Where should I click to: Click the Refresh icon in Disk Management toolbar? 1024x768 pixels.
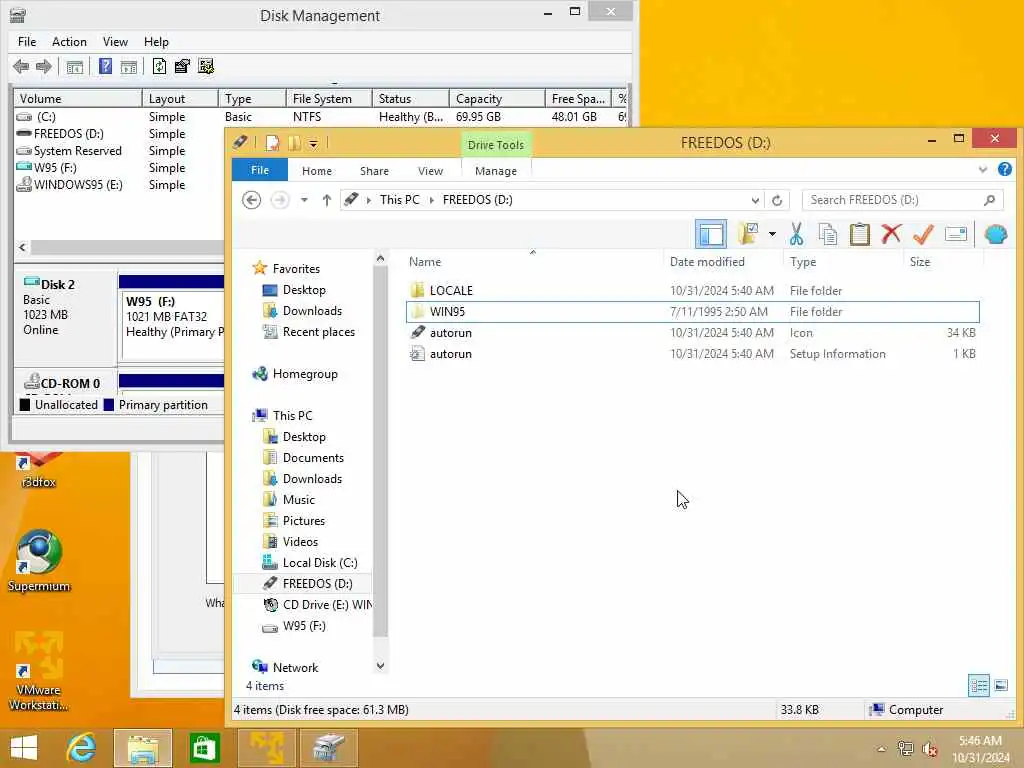[x=159, y=67]
